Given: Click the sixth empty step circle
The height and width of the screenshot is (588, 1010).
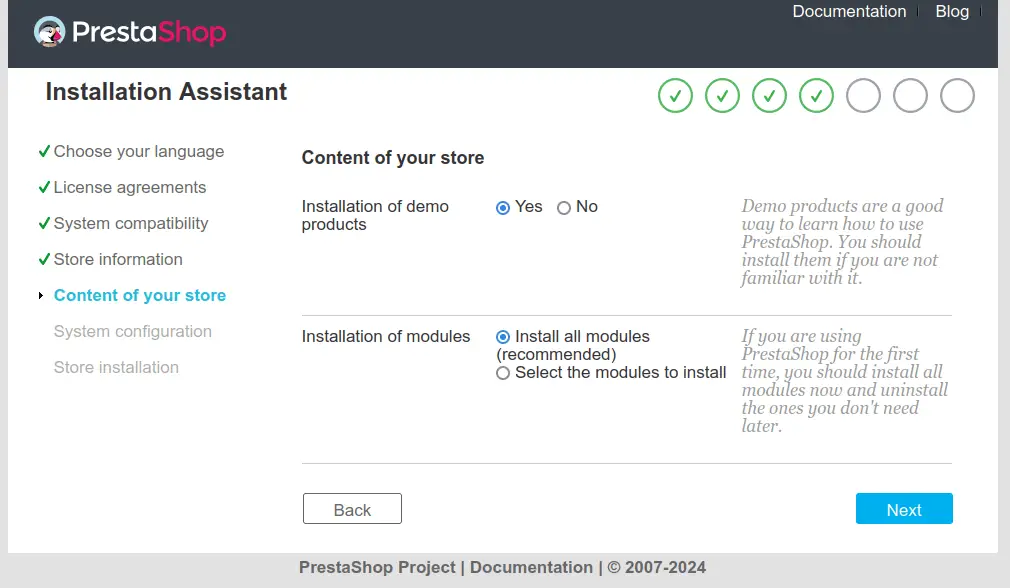Looking at the screenshot, I should (910, 96).
